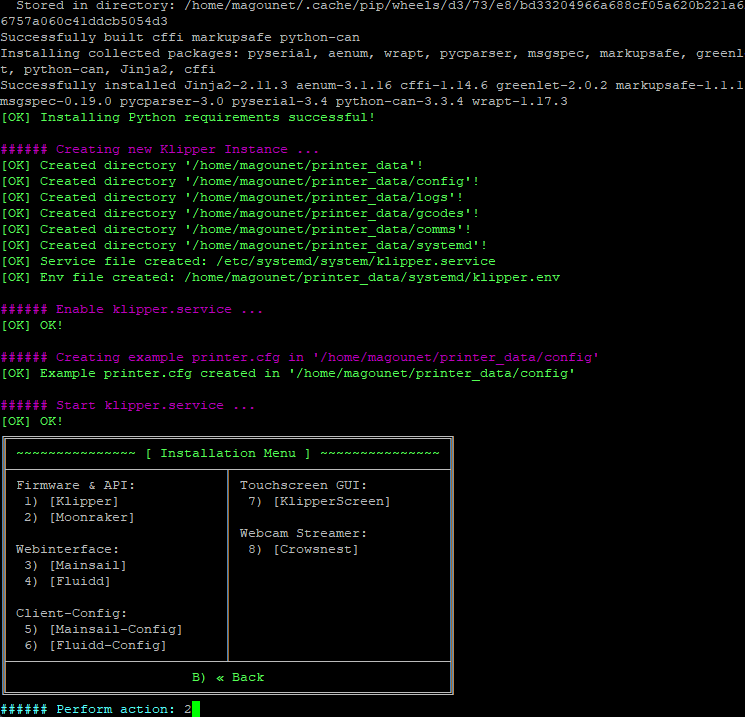Click the 'Successfully installed Jinja2-2.11.3' line

(372, 86)
